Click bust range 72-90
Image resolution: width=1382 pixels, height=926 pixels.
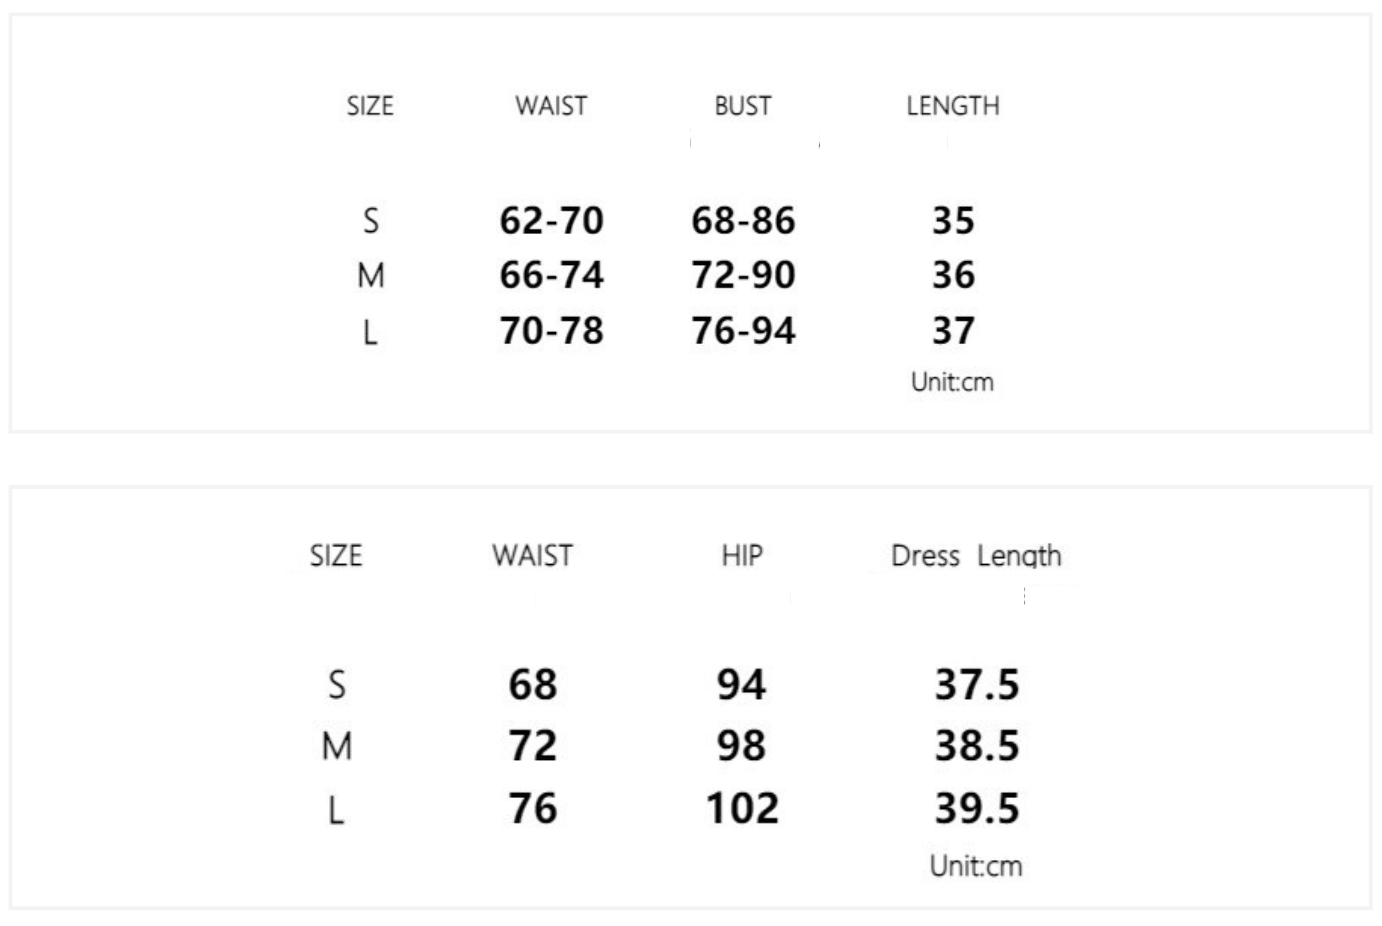pos(743,275)
